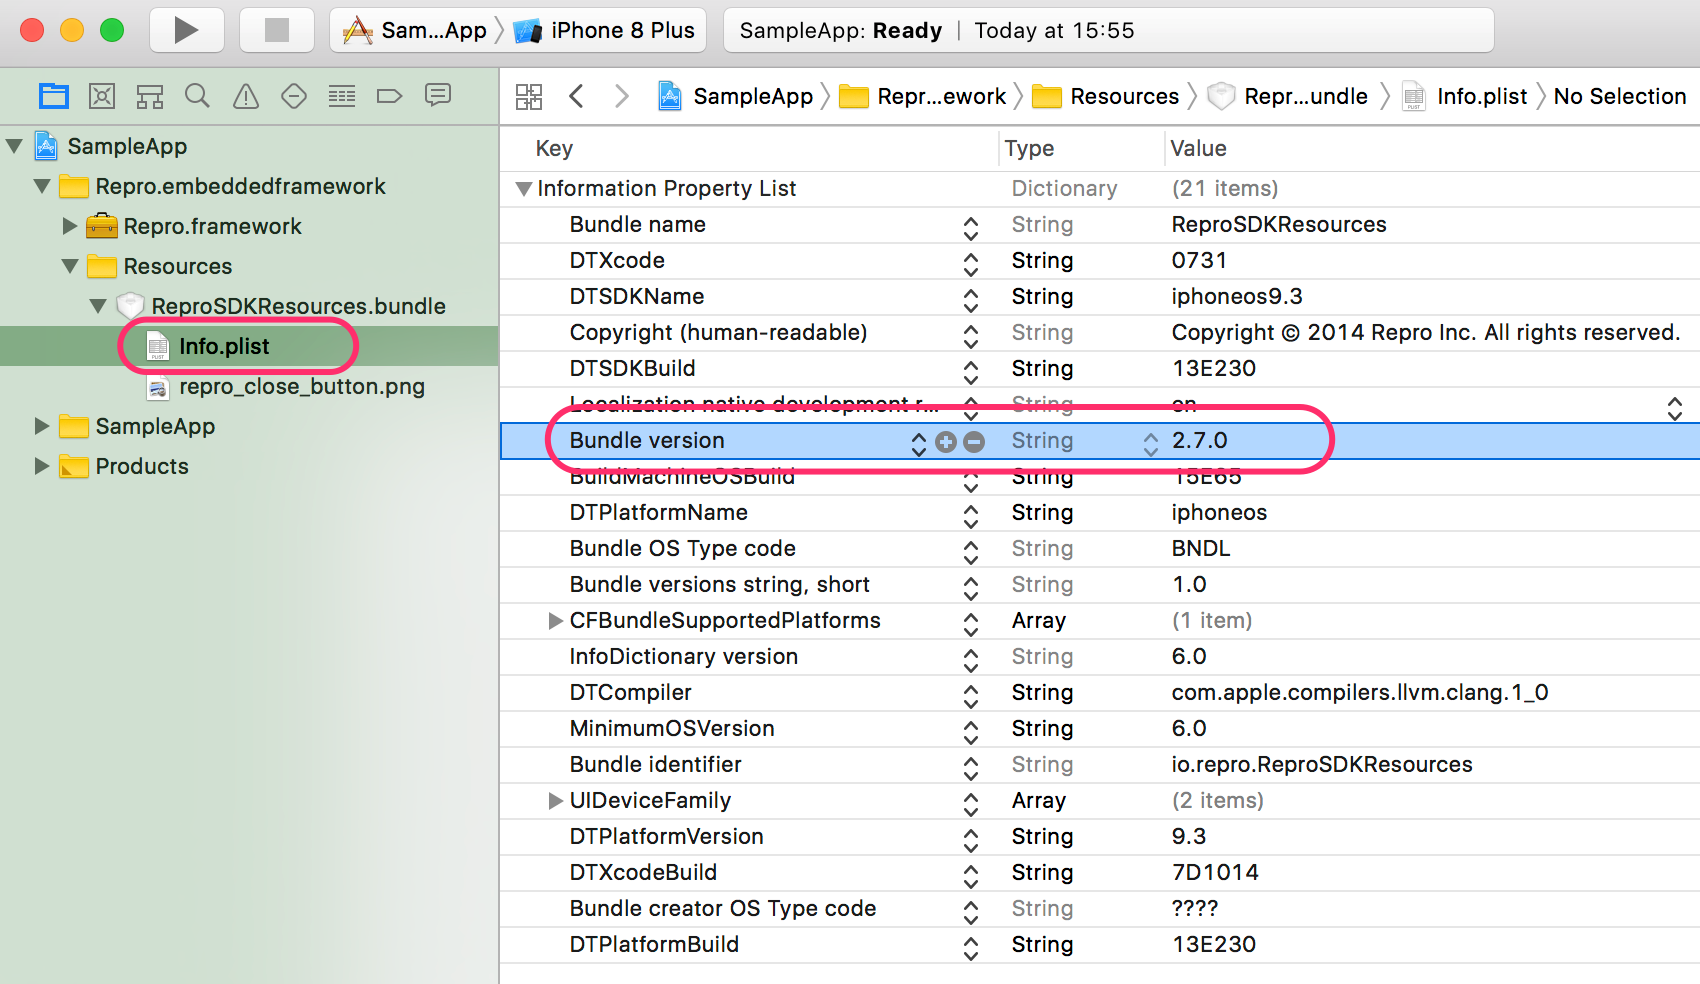Open the related items grid icon

click(529, 96)
